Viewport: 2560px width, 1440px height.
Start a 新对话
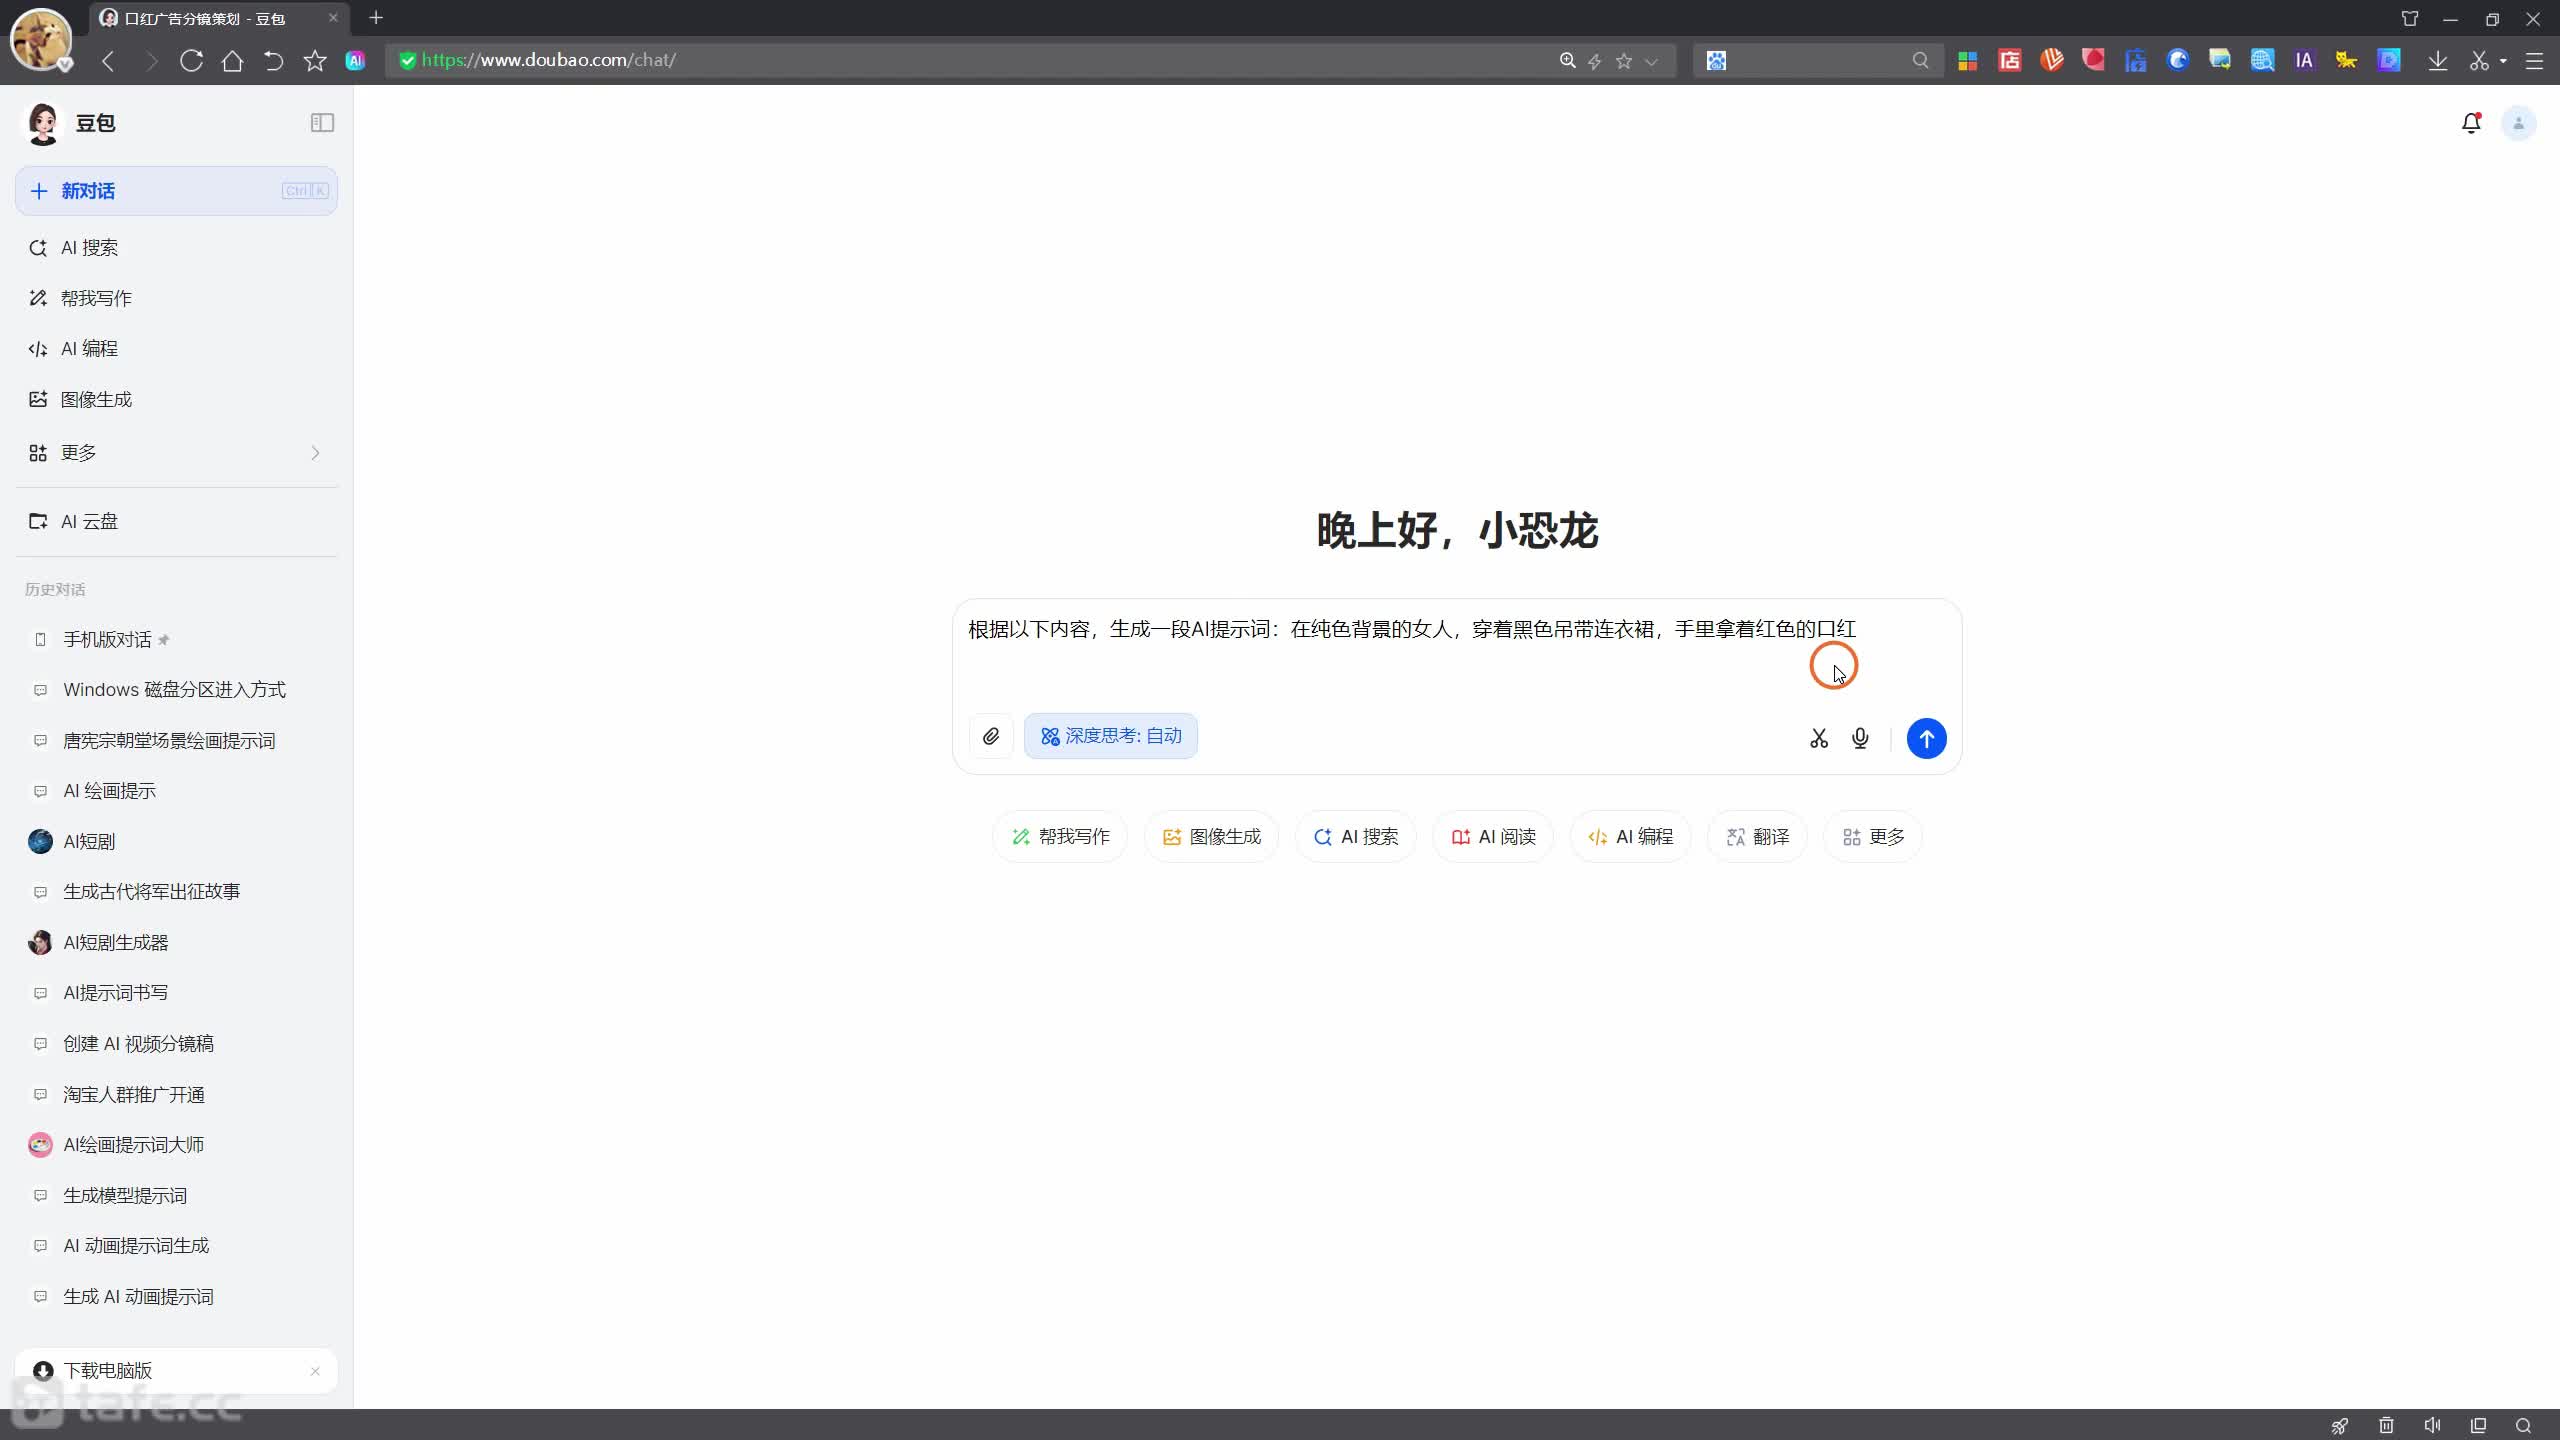coord(176,191)
